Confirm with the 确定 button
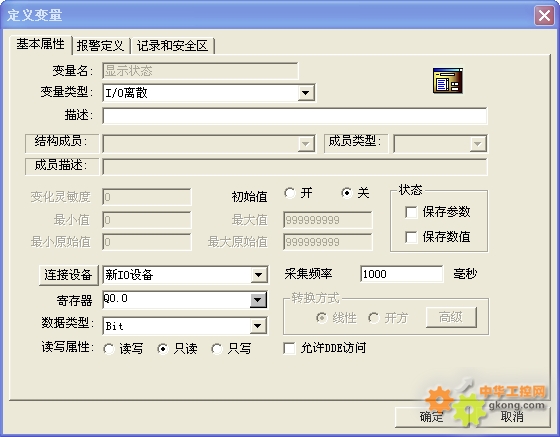The width and height of the screenshot is (560, 437). [432, 417]
